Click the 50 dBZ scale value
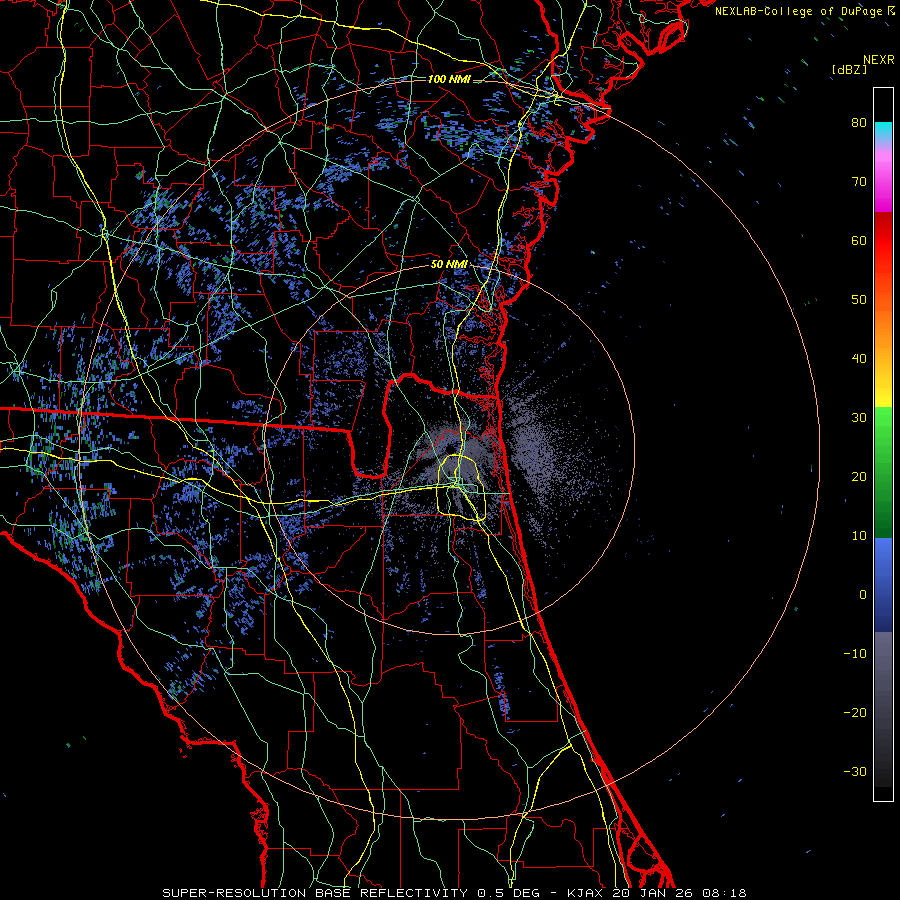 pos(859,300)
